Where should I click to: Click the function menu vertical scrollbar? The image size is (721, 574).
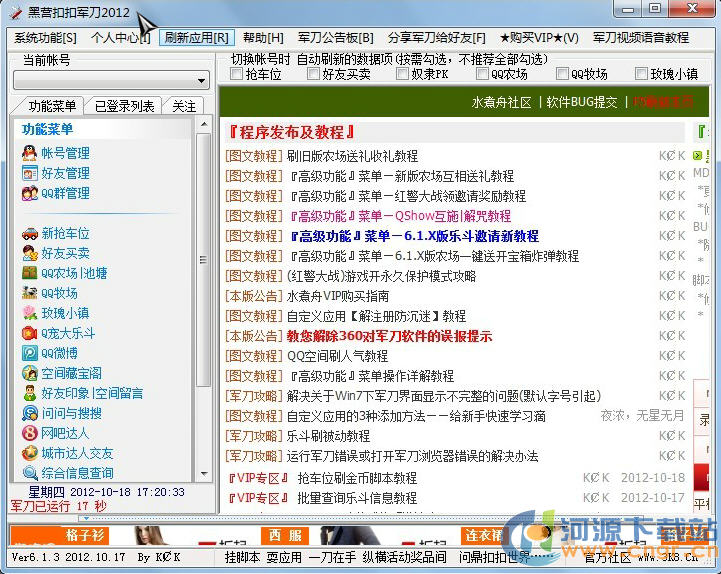204,300
